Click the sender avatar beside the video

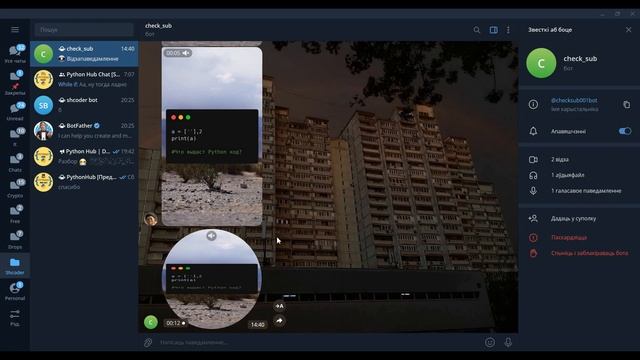[151, 219]
